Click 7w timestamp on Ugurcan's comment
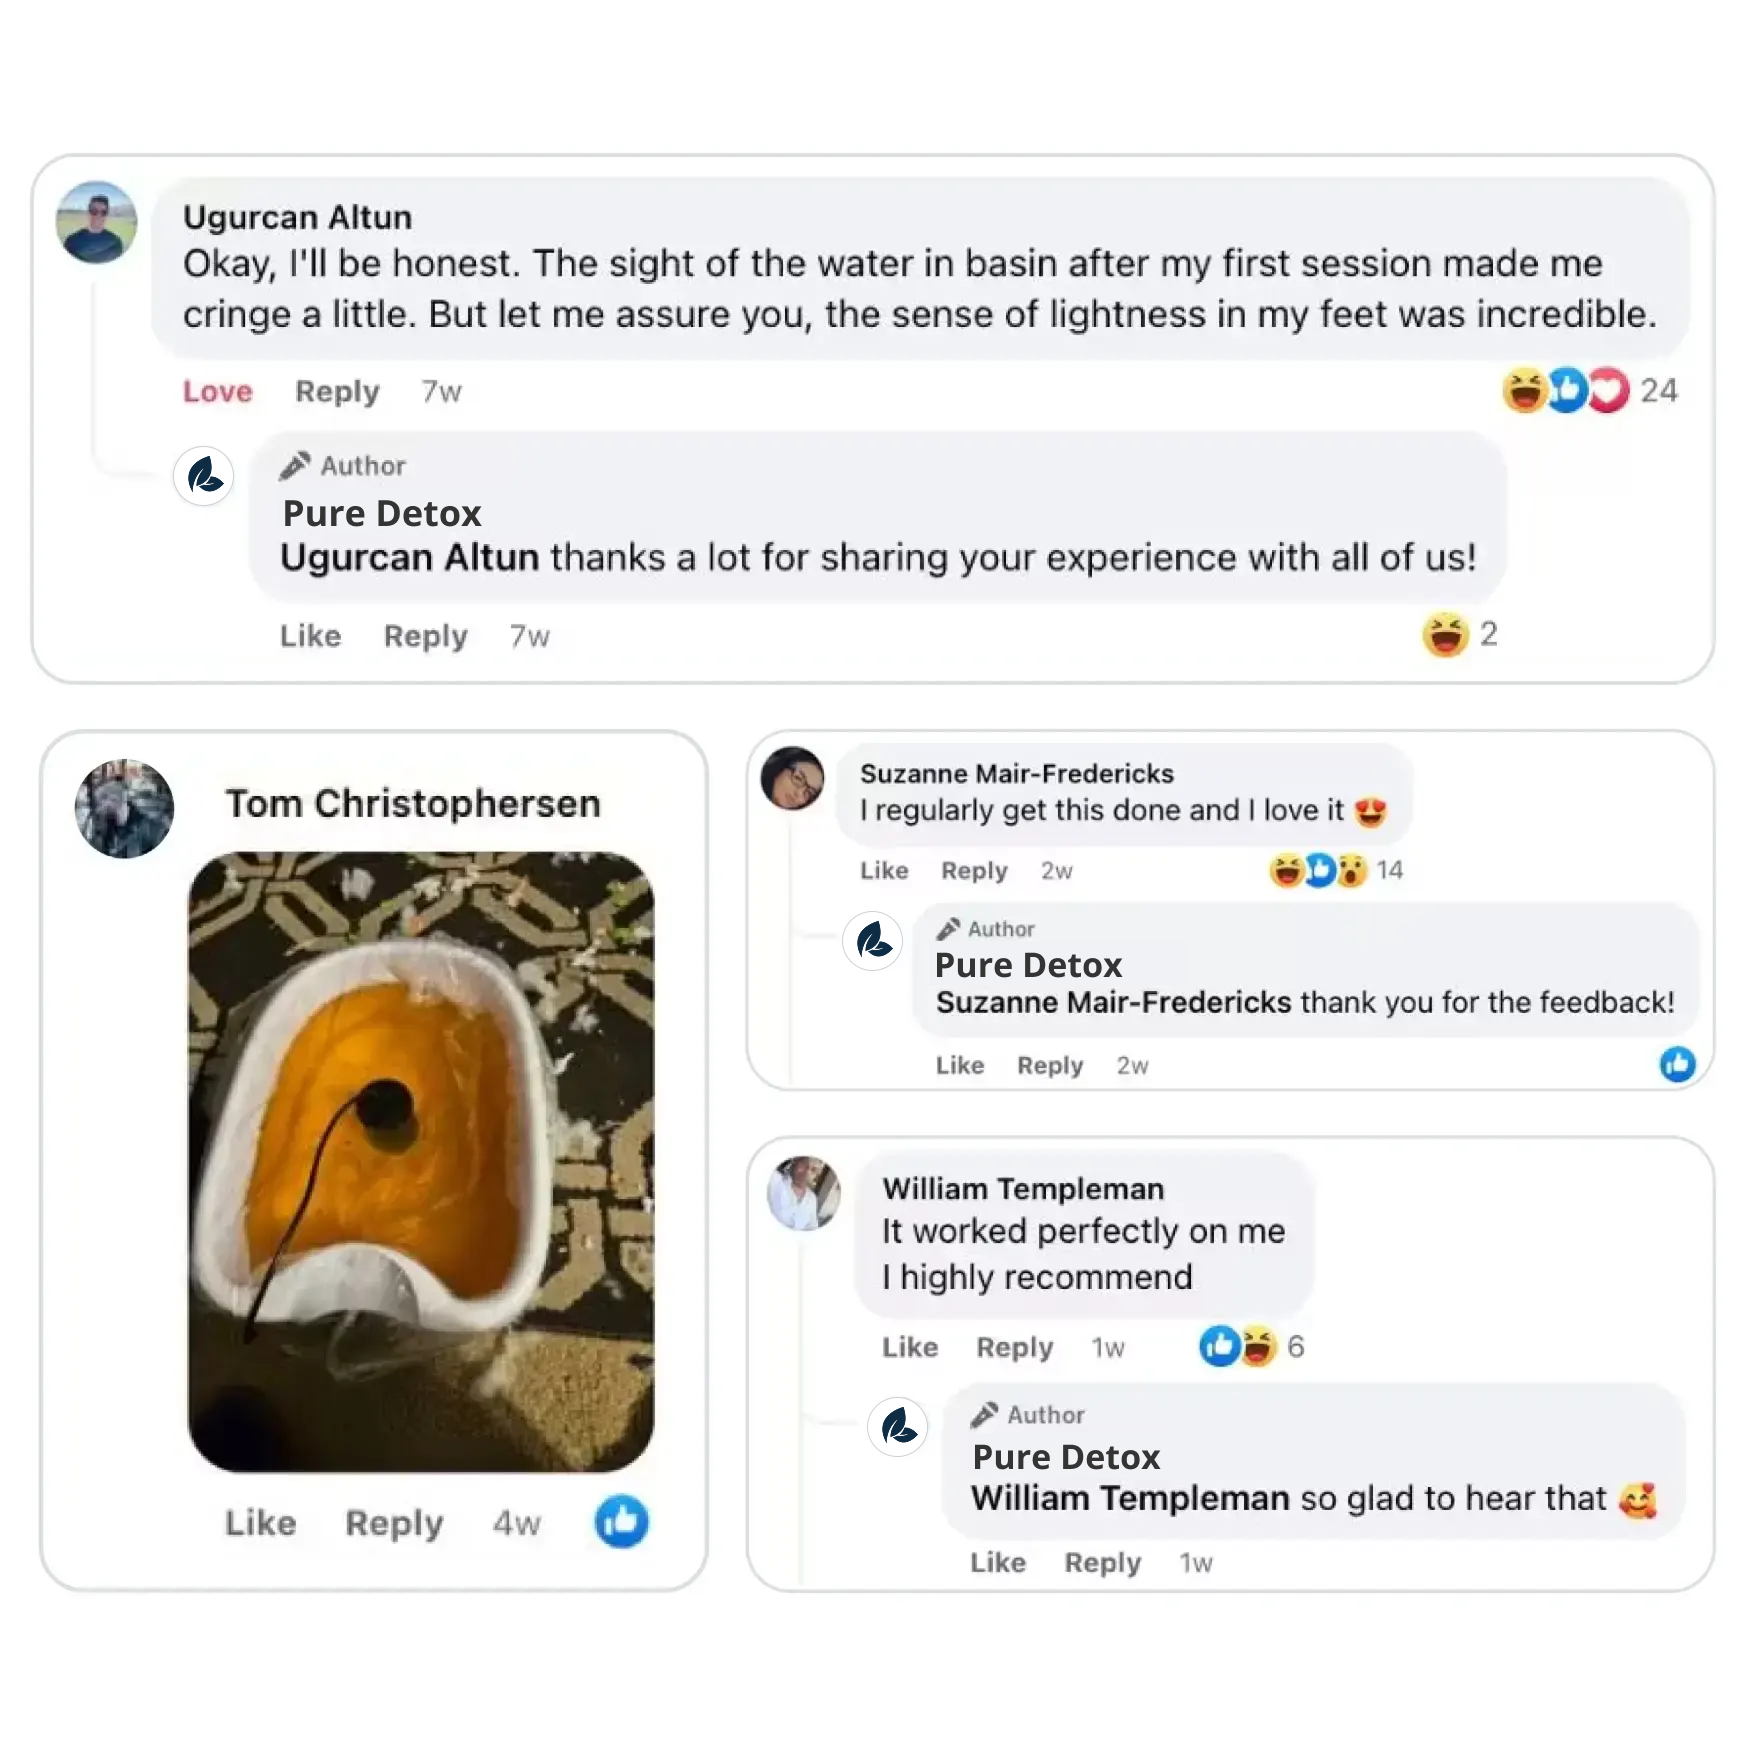Screen dimensions: 1745x1745 coord(441,391)
